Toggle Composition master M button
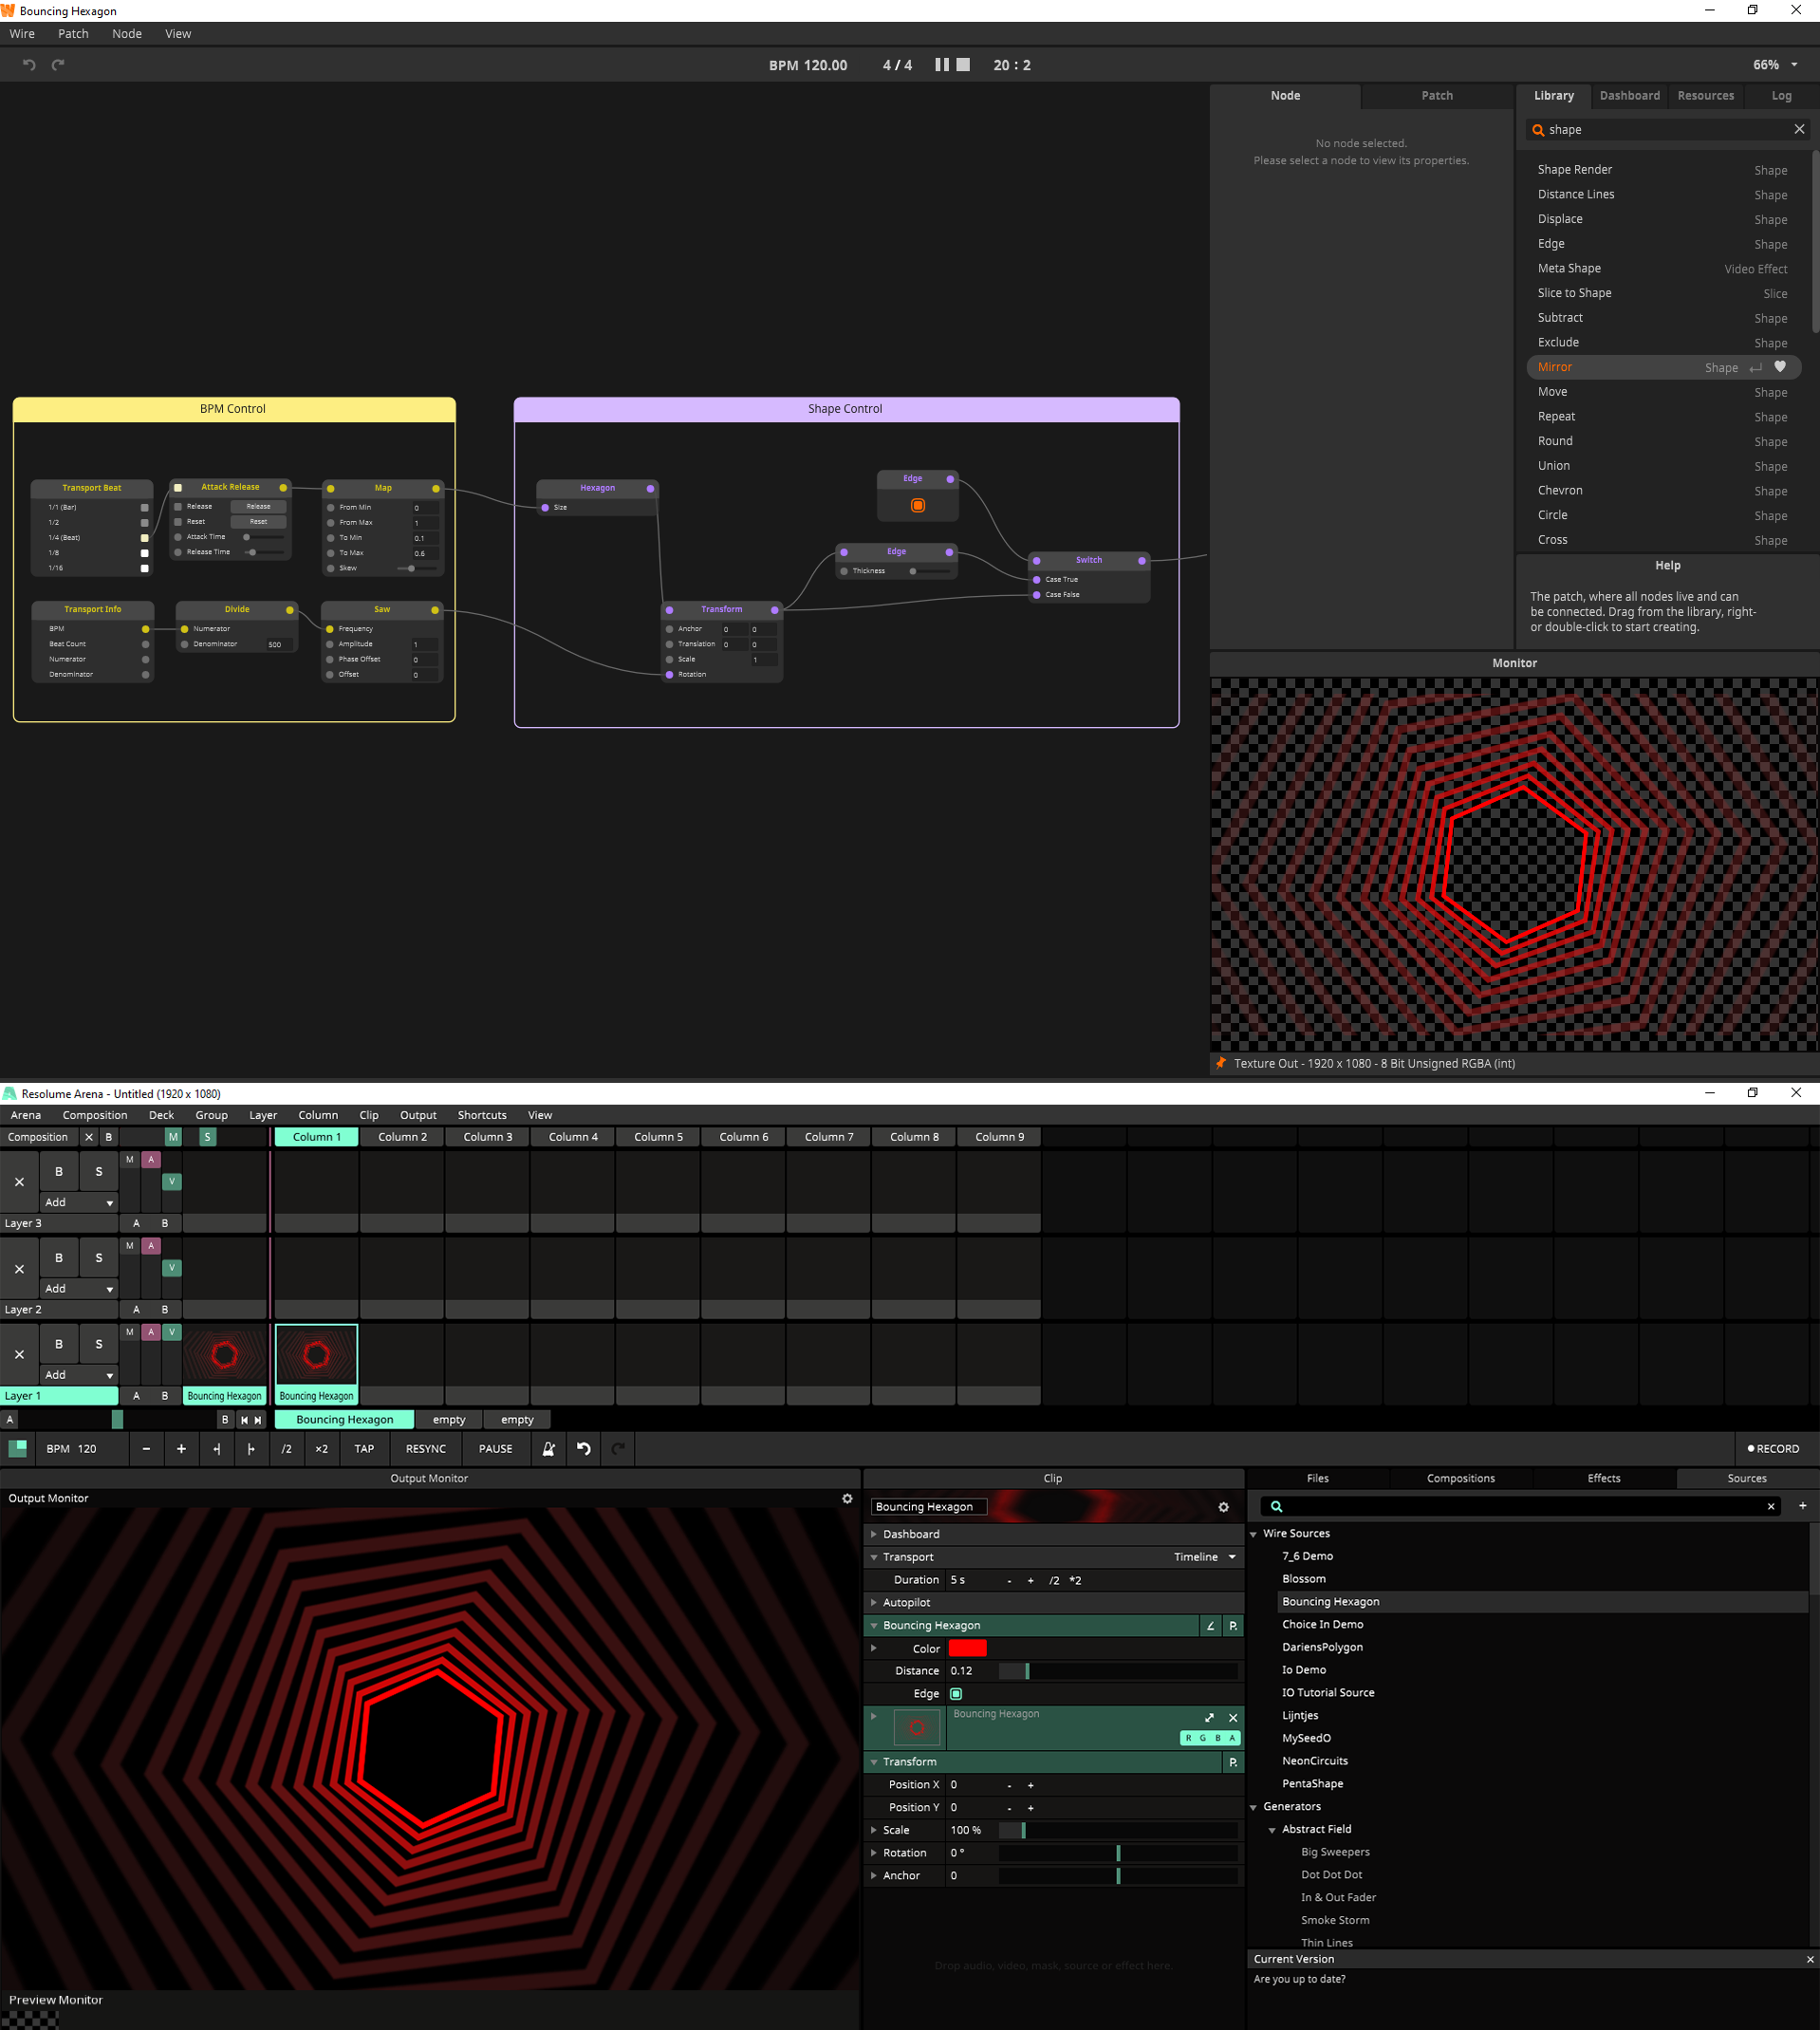The width and height of the screenshot is (1820, 2030). coord(173,1137)
